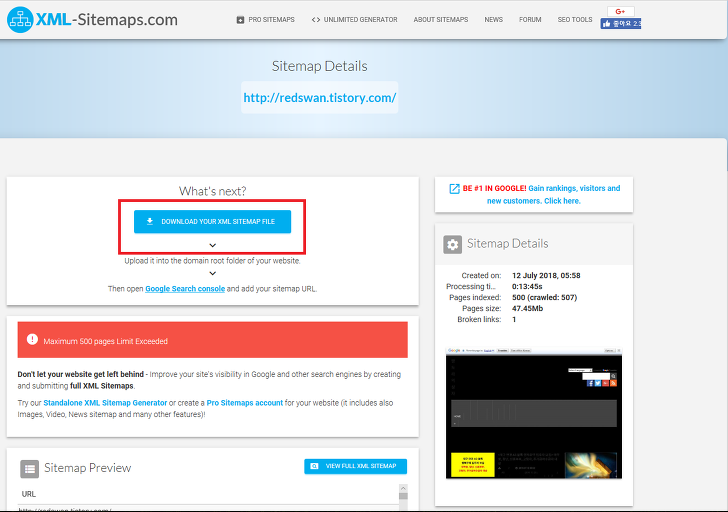This screenshot has width=728, height=512.
Task: Click the 'What's next?' heading
Action: [213, 191]
